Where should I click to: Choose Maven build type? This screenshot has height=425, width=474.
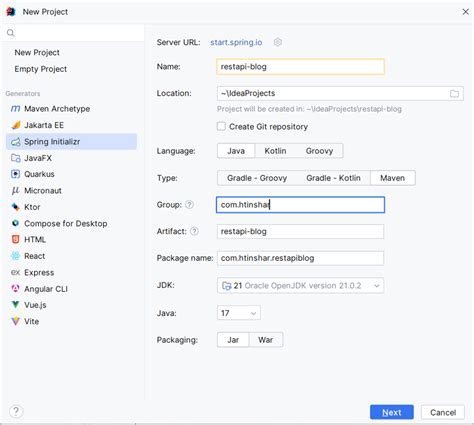click(x=393, y=178)
